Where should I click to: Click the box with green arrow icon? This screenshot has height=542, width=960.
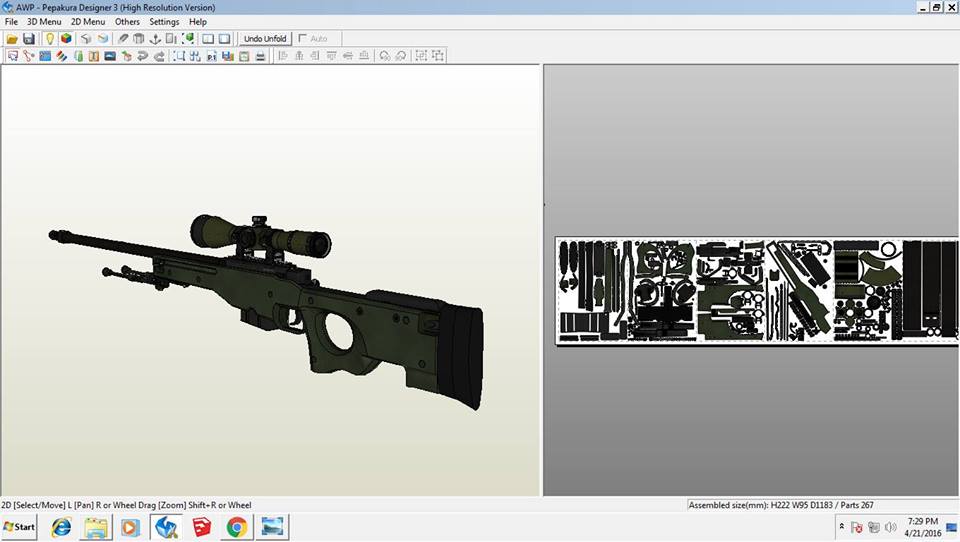[x=127, y=56]
